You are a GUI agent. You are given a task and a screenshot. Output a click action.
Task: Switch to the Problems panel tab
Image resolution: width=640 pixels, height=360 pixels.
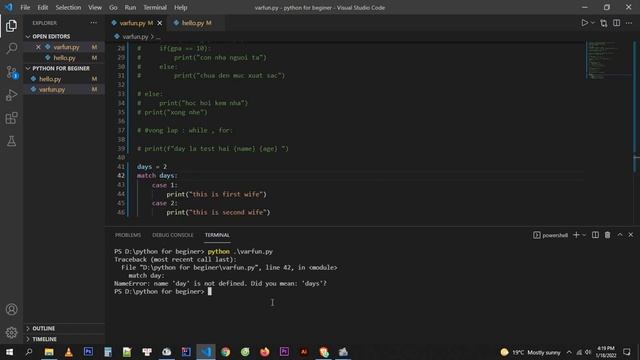128,235
